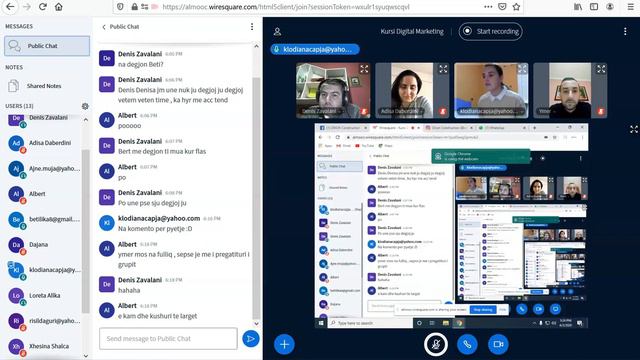Click Albert's message 'pooooo'

coord(130,126)
